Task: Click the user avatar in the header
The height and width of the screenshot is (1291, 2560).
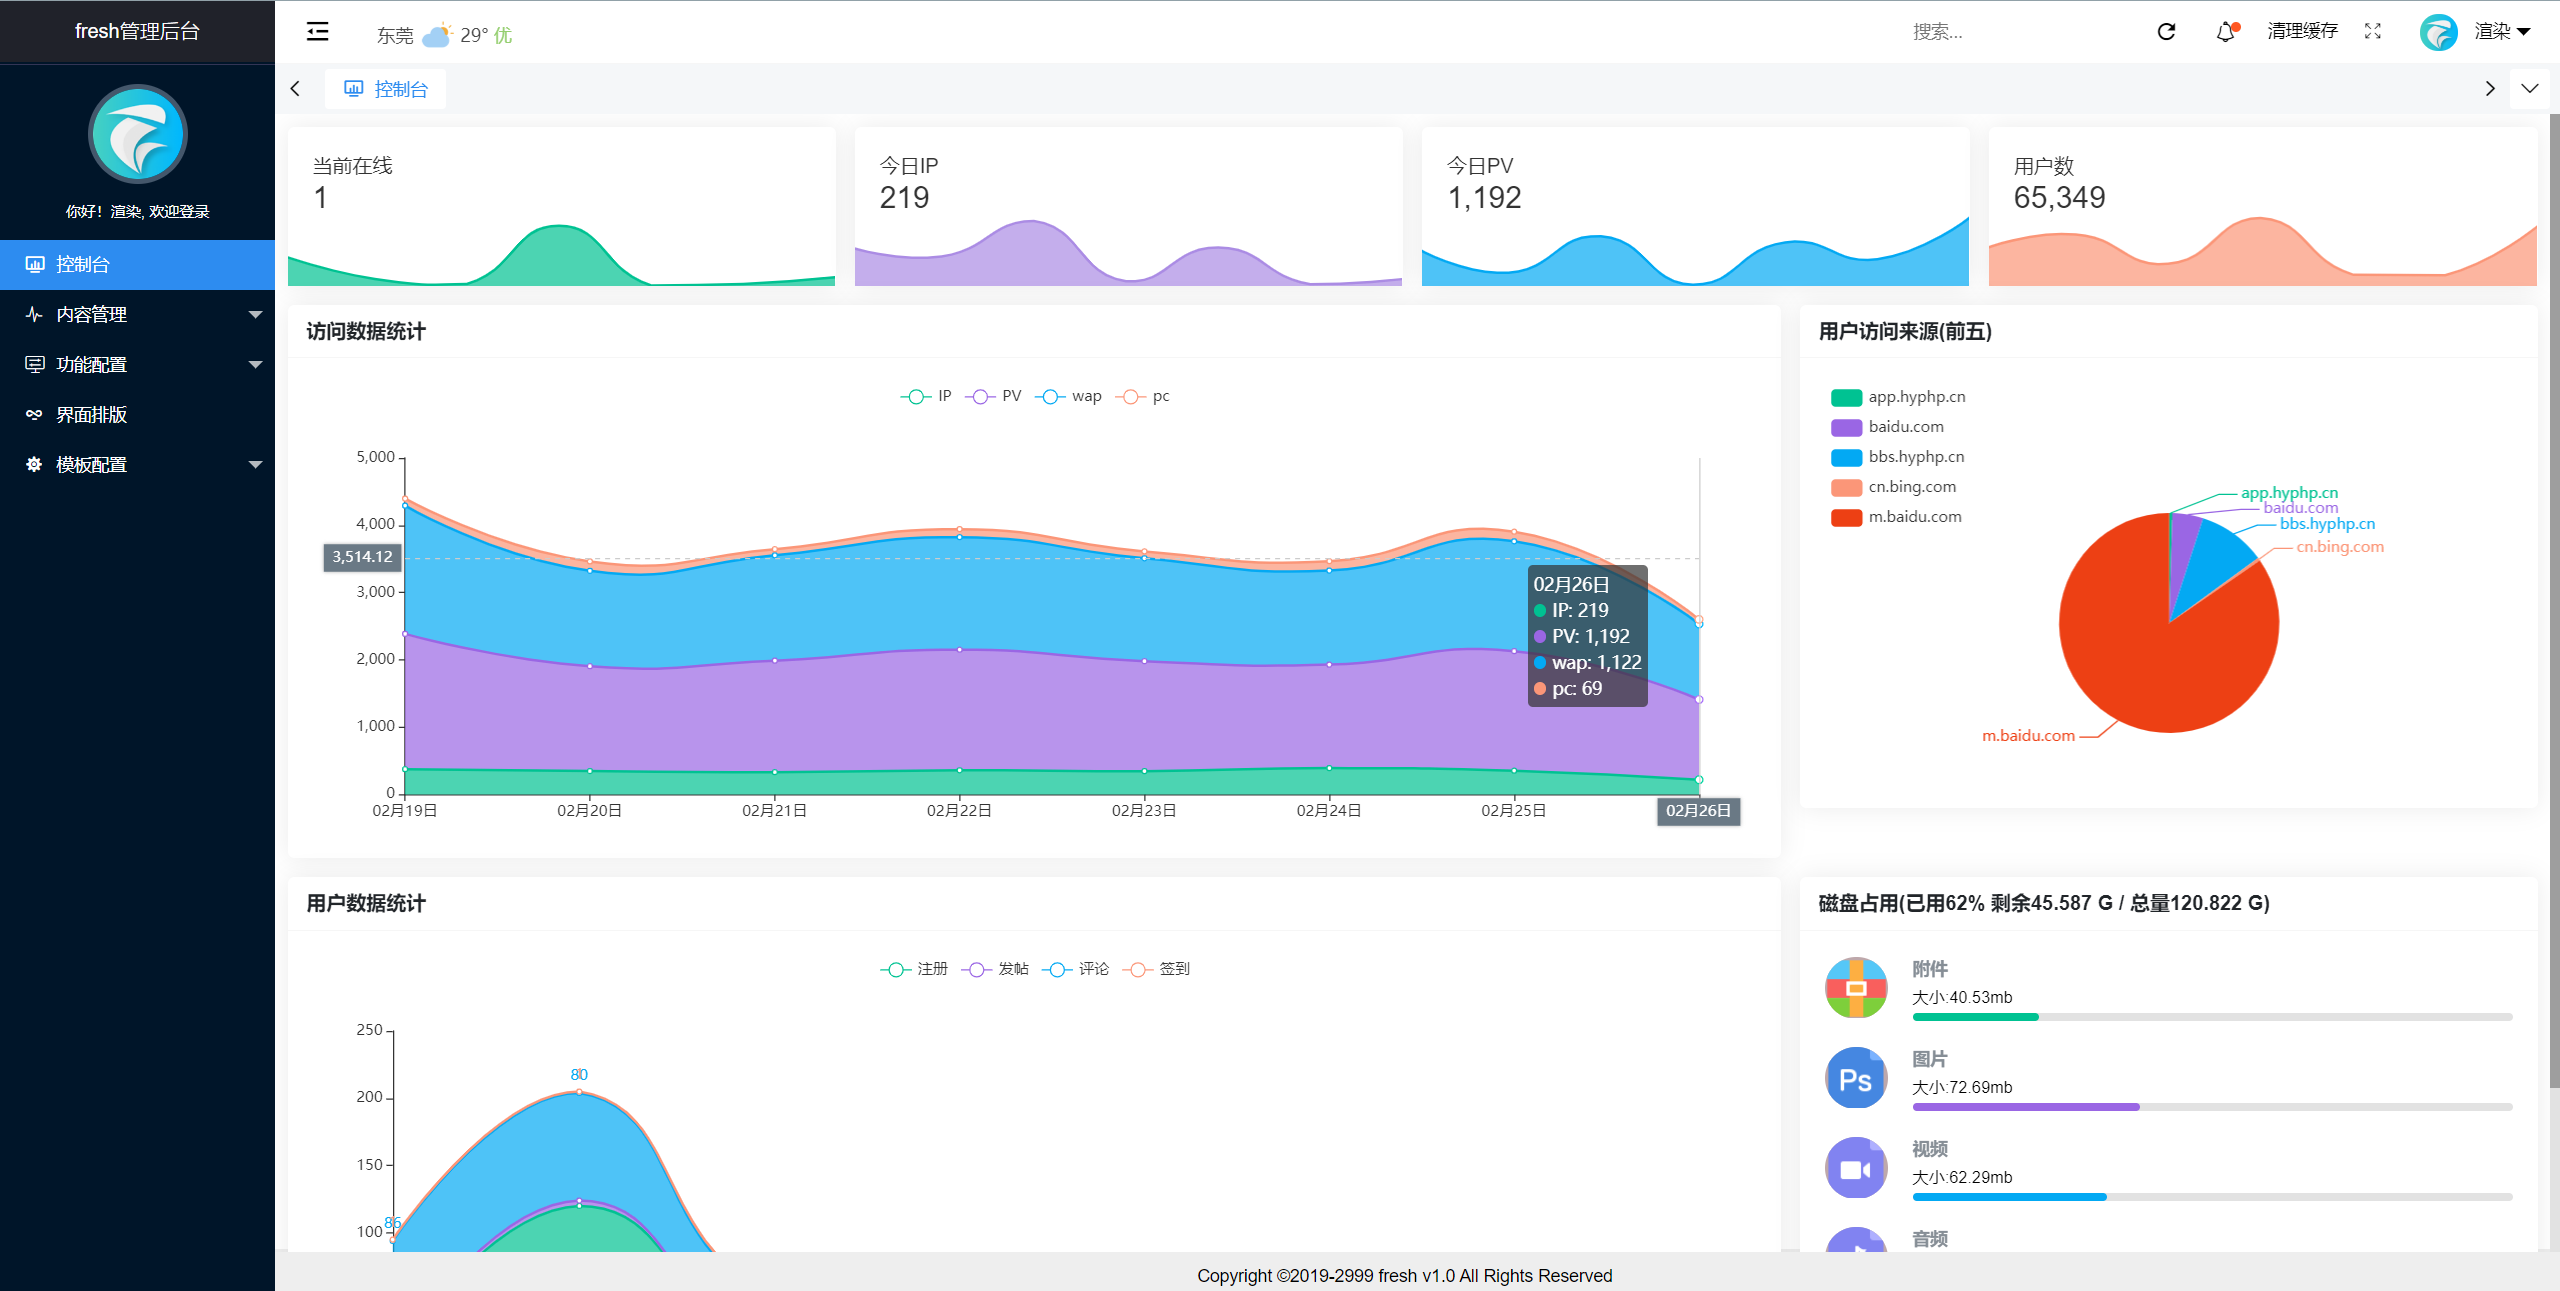Action: pyautogui.click(x=2438, y=32)
